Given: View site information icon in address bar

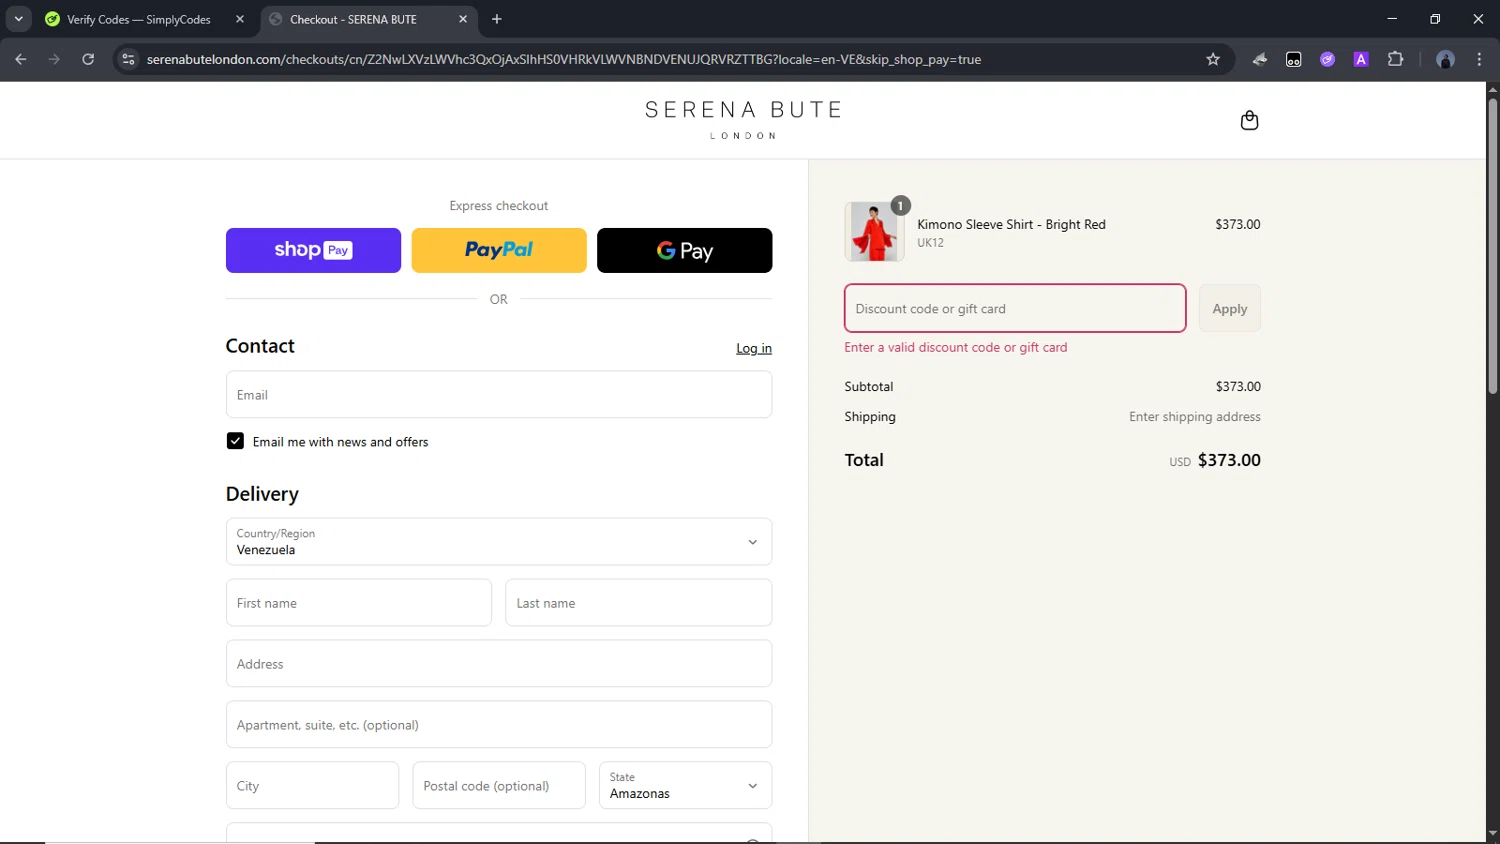Looking at the screenshot, I should pyautogui.click(x=128, y=59).
